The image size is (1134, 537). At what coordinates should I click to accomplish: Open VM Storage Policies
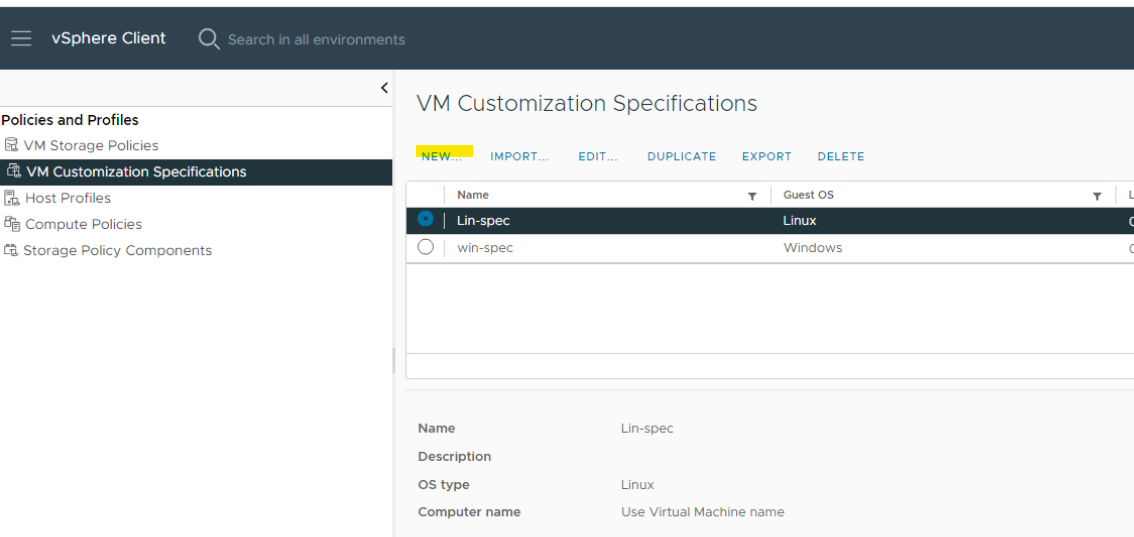91,145
